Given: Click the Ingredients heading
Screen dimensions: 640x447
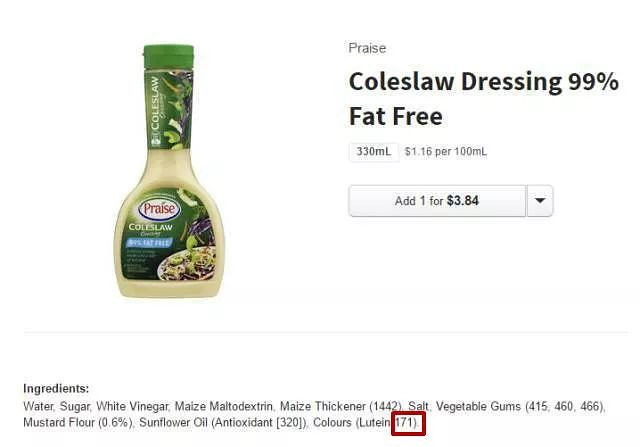Looking at the screenshot, I should pyautogui.click(x=56, y=388).
